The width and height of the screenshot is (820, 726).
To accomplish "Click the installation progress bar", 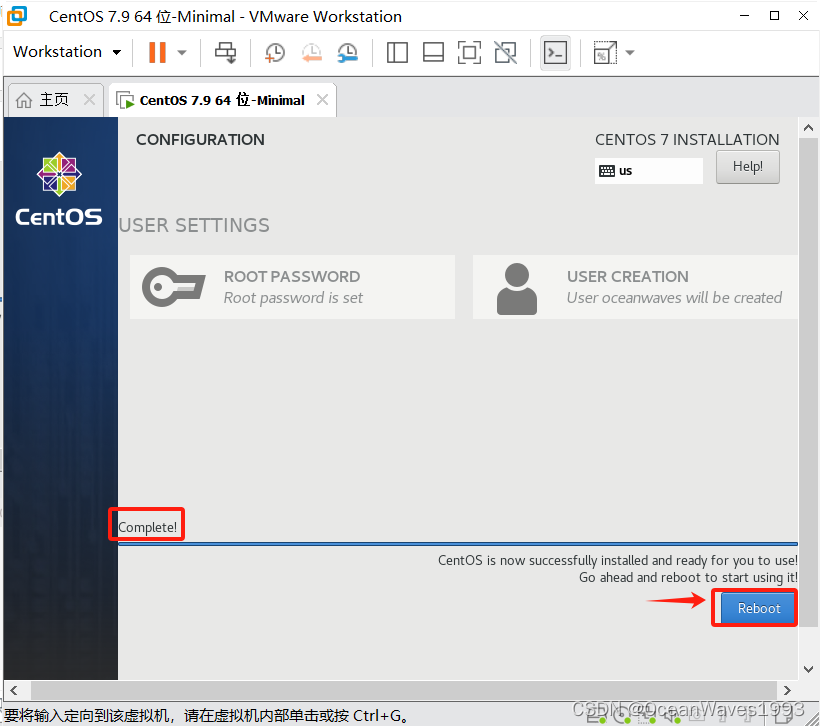I will 458,544.
